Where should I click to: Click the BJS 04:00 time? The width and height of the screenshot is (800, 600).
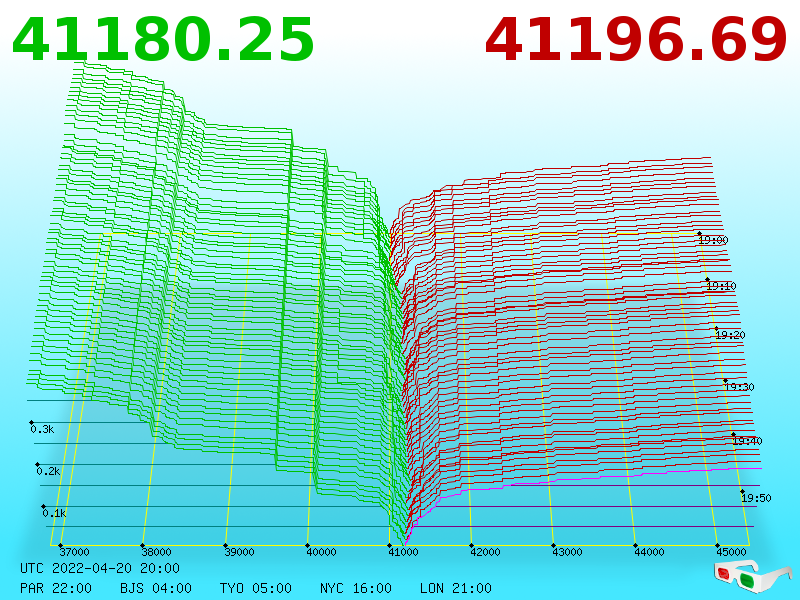coord(156,588)
